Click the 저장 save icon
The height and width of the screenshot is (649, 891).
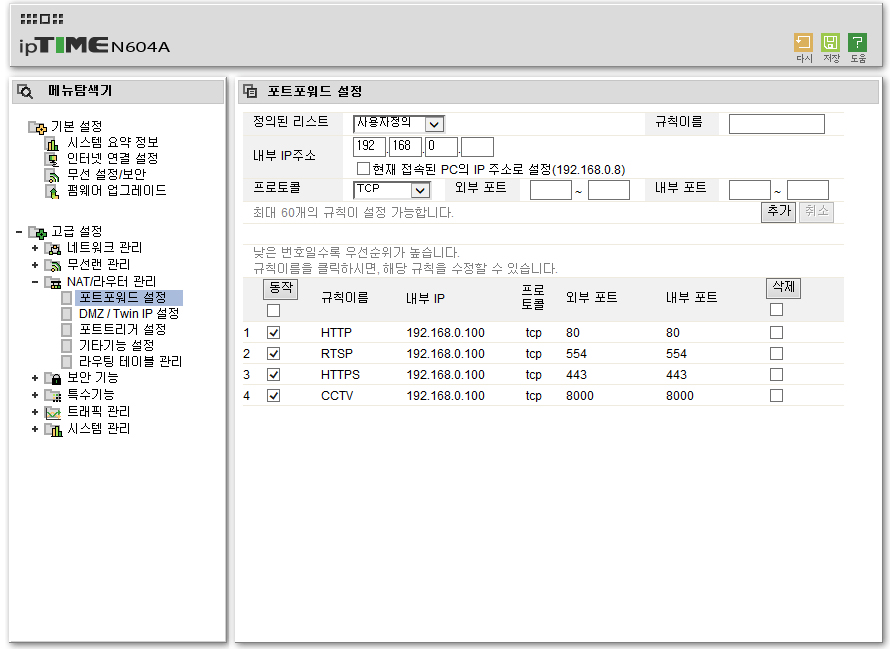point(830,43)
